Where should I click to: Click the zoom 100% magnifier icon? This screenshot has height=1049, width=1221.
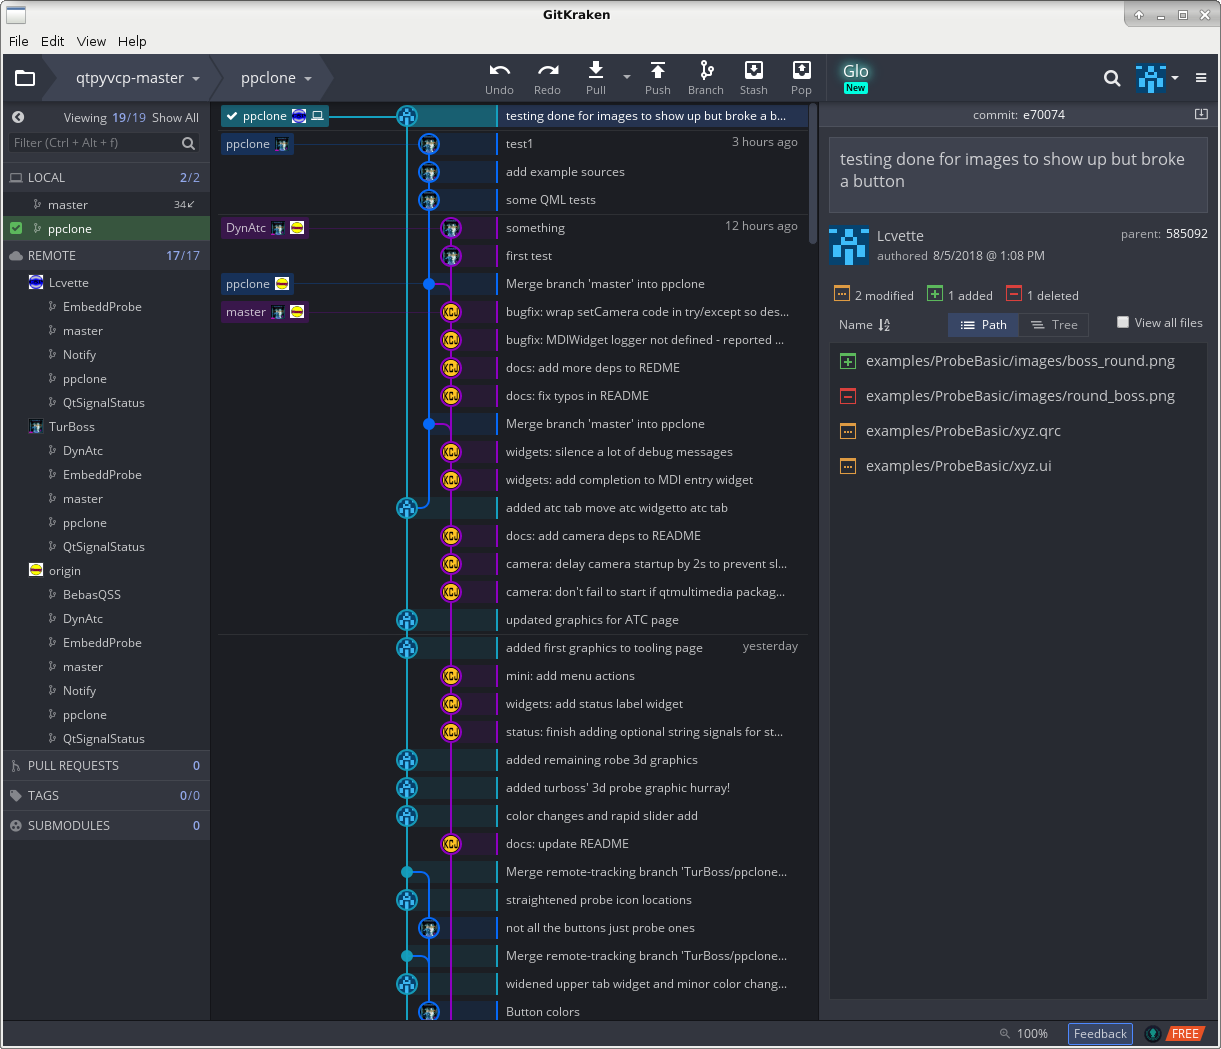point(1005,1033)
